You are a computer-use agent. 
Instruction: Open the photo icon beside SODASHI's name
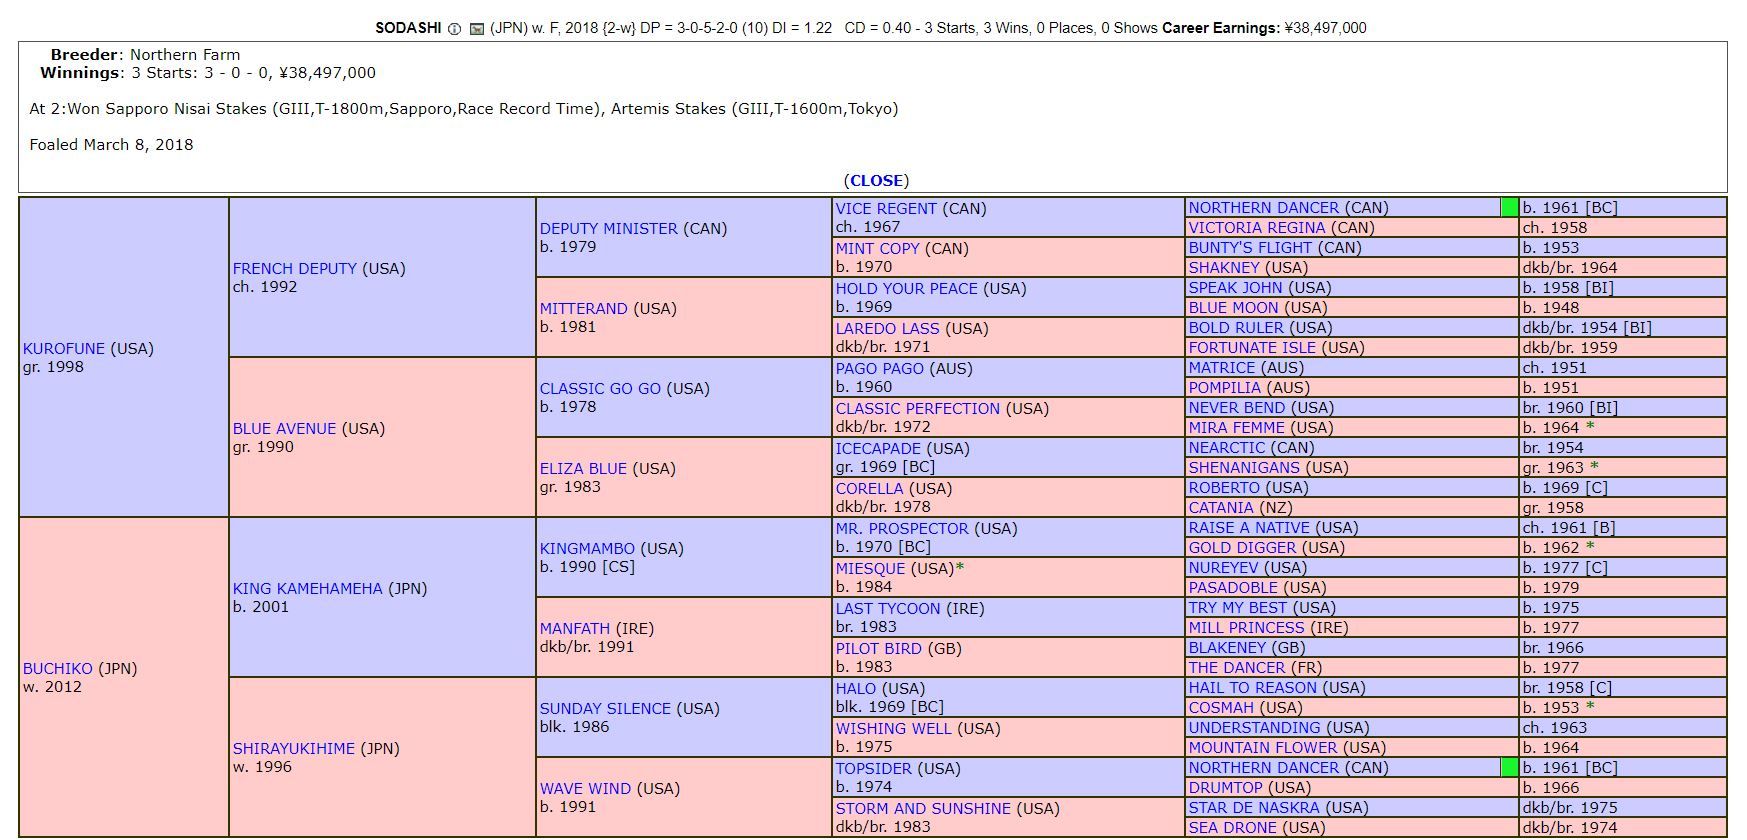click(477, 29)
